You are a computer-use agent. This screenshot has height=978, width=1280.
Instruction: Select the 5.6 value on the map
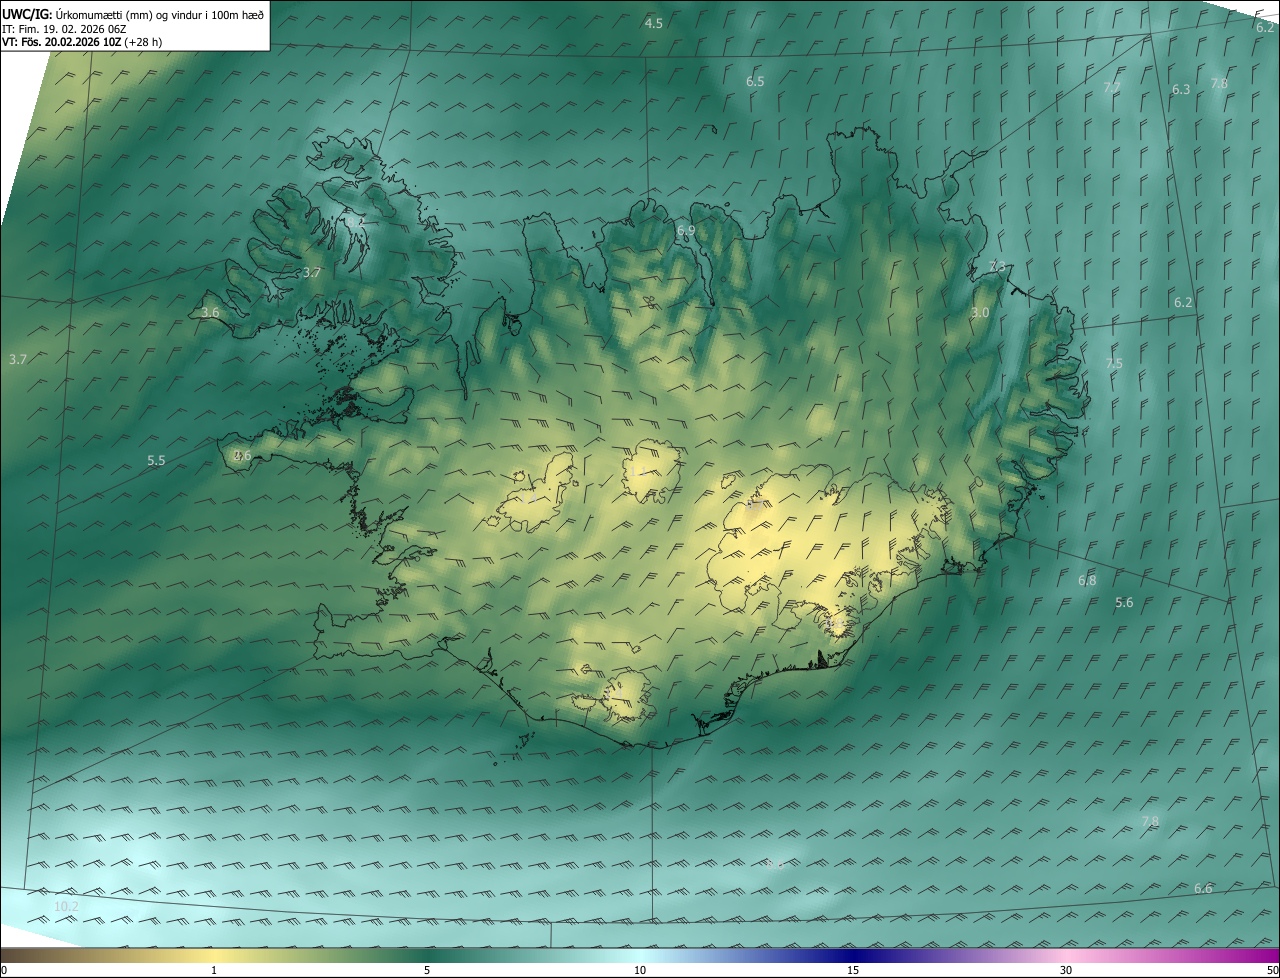1124,603
